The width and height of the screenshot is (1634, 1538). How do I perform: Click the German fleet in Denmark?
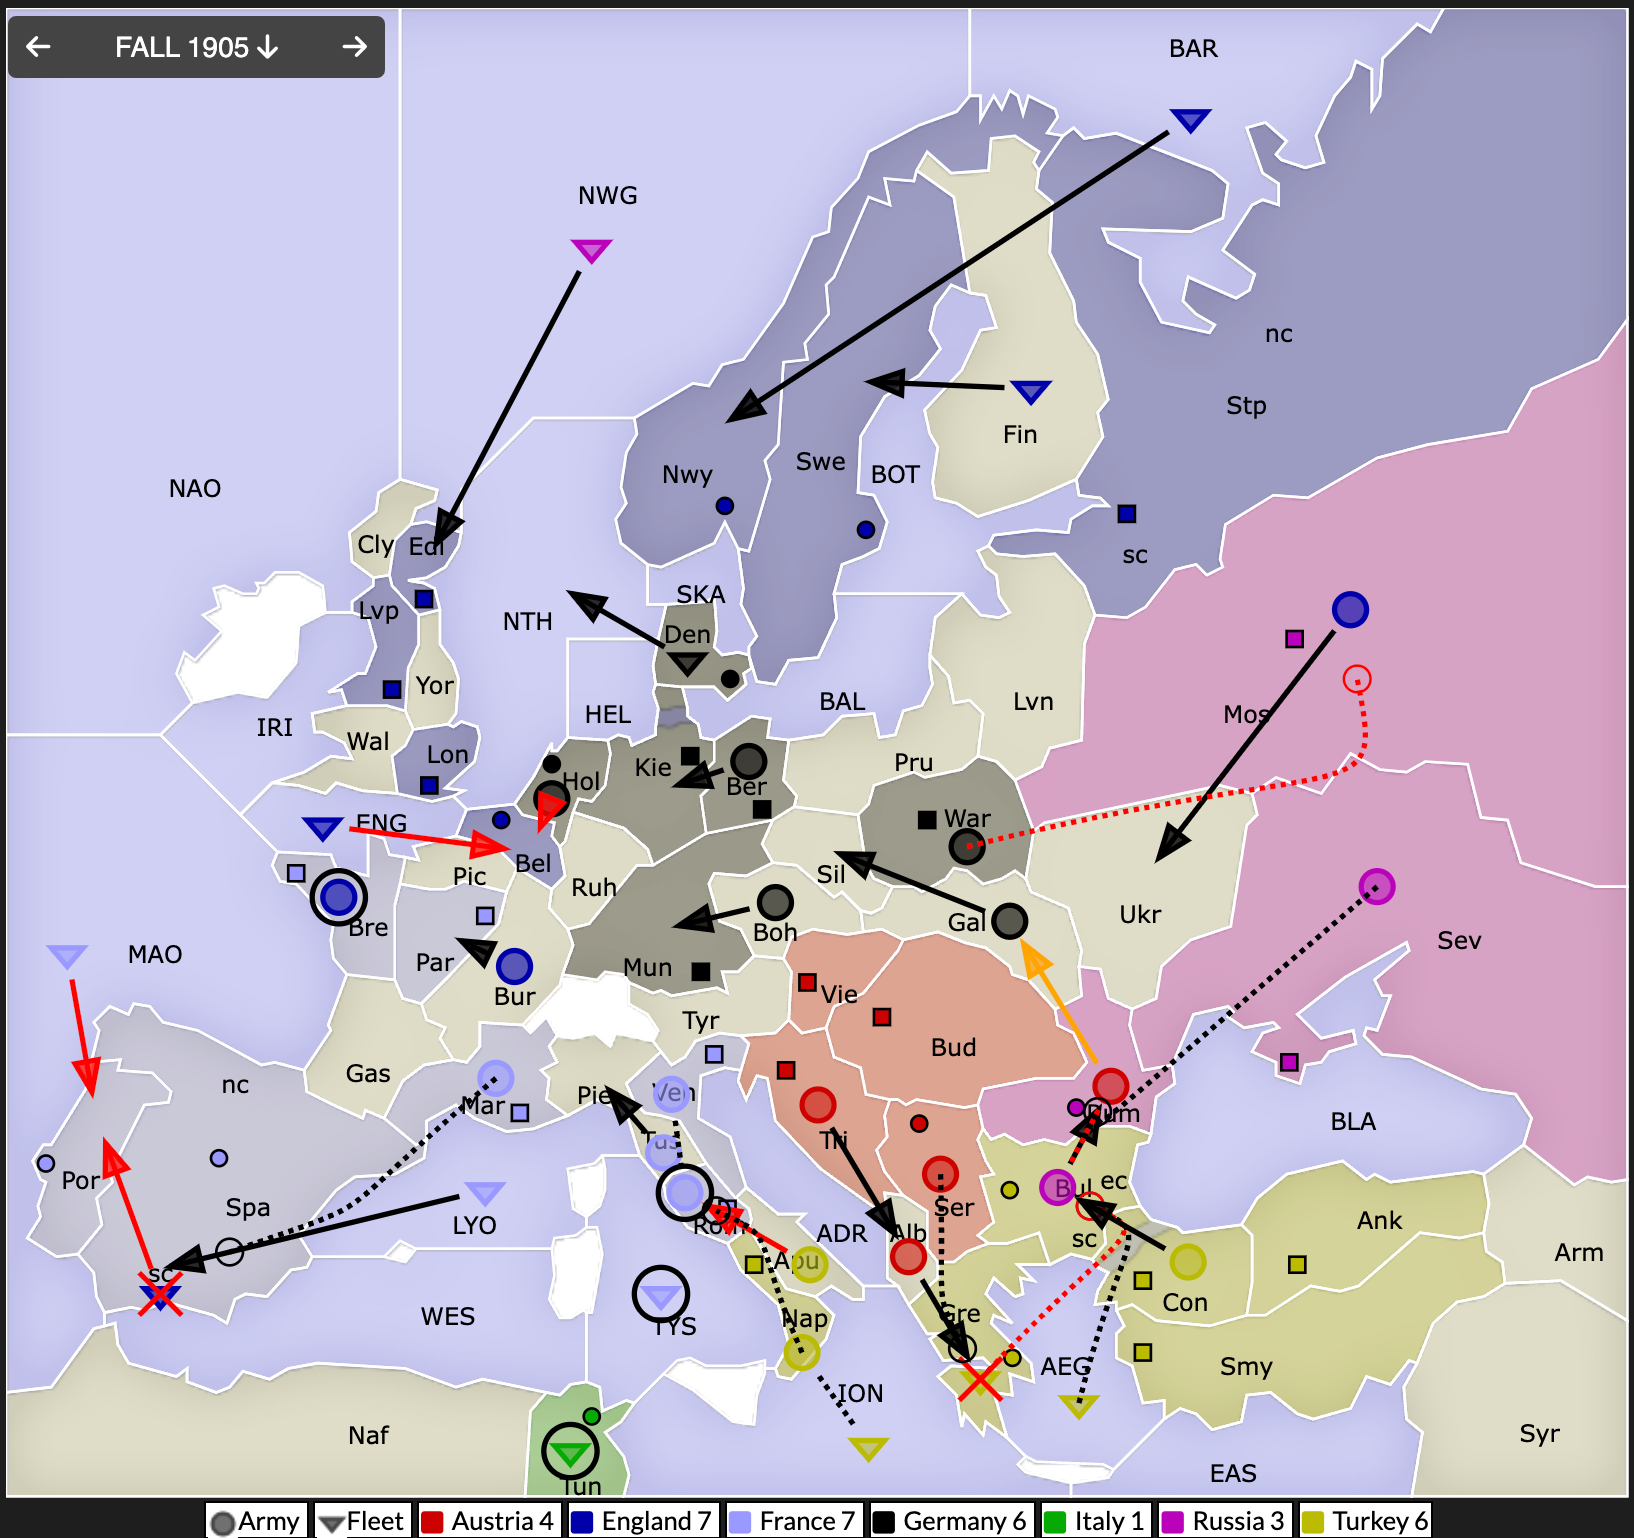(x=687, y=663)
